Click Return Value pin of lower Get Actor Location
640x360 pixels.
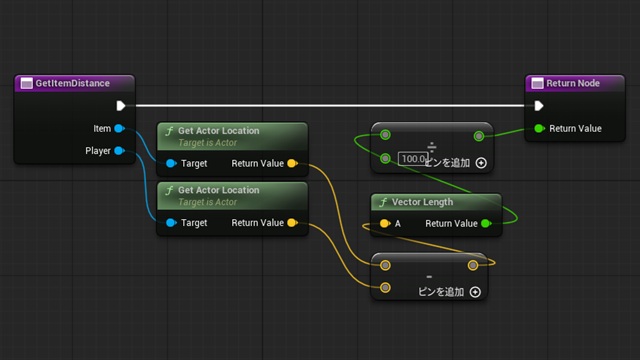pyautogui.click(x=292, y=222)
